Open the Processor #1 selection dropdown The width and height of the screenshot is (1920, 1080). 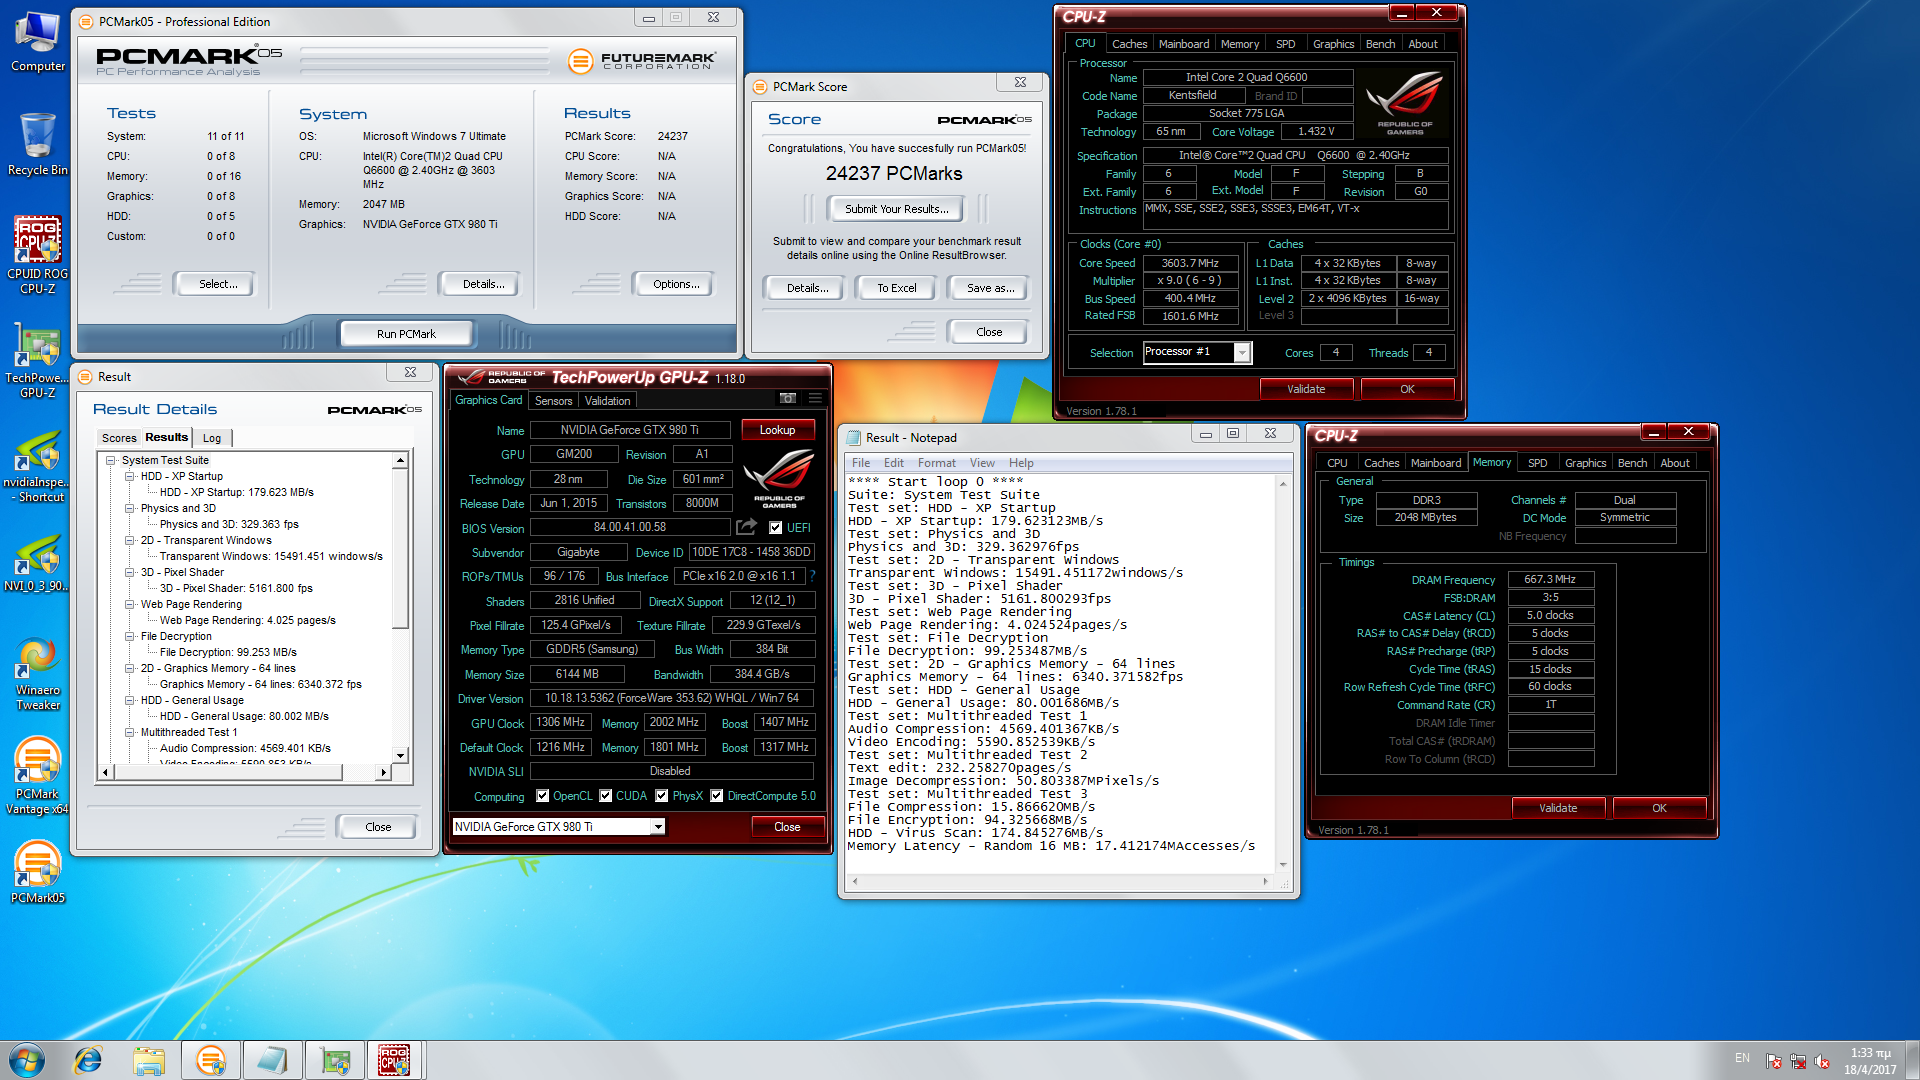(x=1242, y=353)
